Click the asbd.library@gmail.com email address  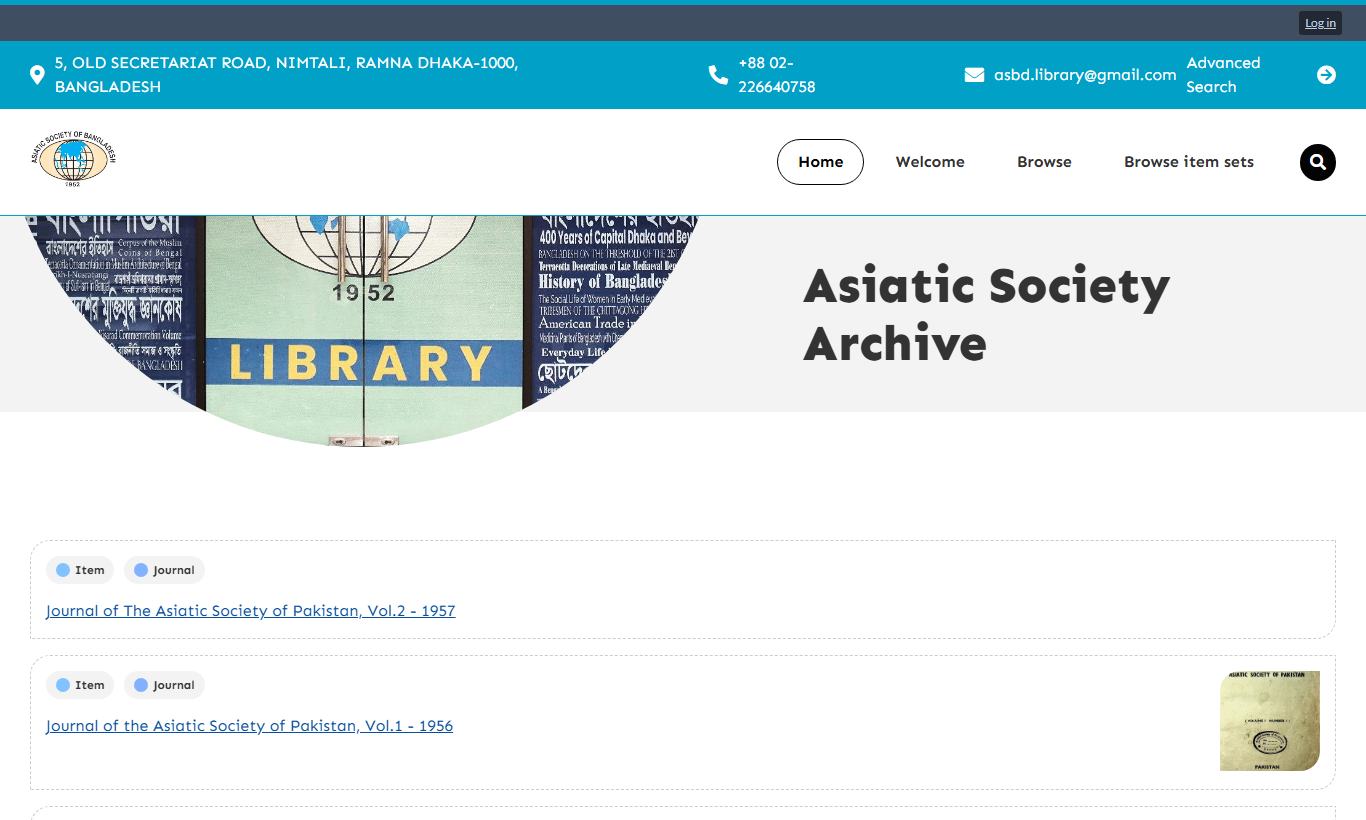click(1085, 75)
